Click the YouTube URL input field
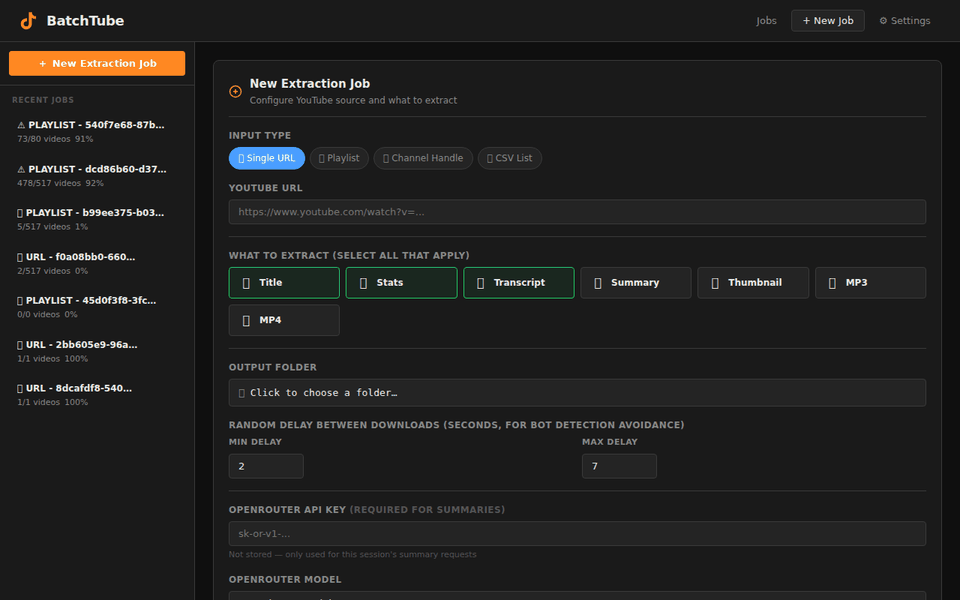The image size is (960, 600). pyautogui.click(x=576, y=211)
